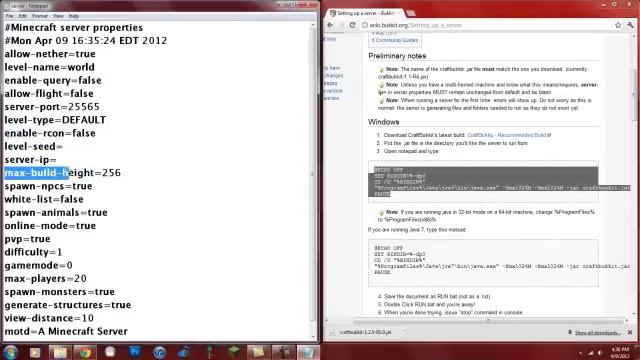Show hidden system tray icons

(580, 353)
